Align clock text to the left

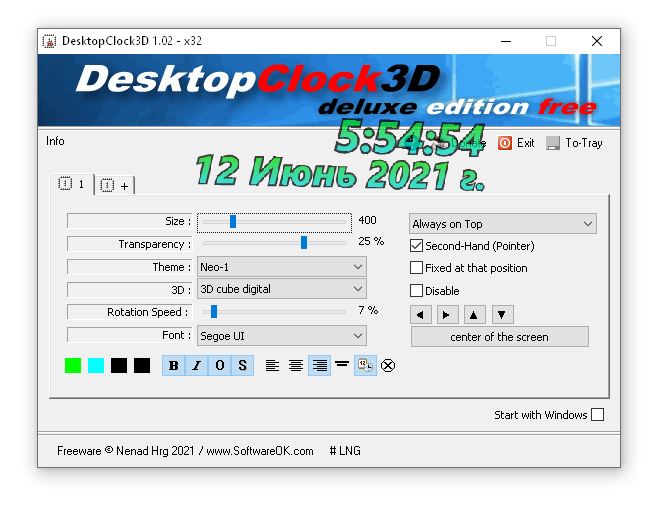coord(272,365)
